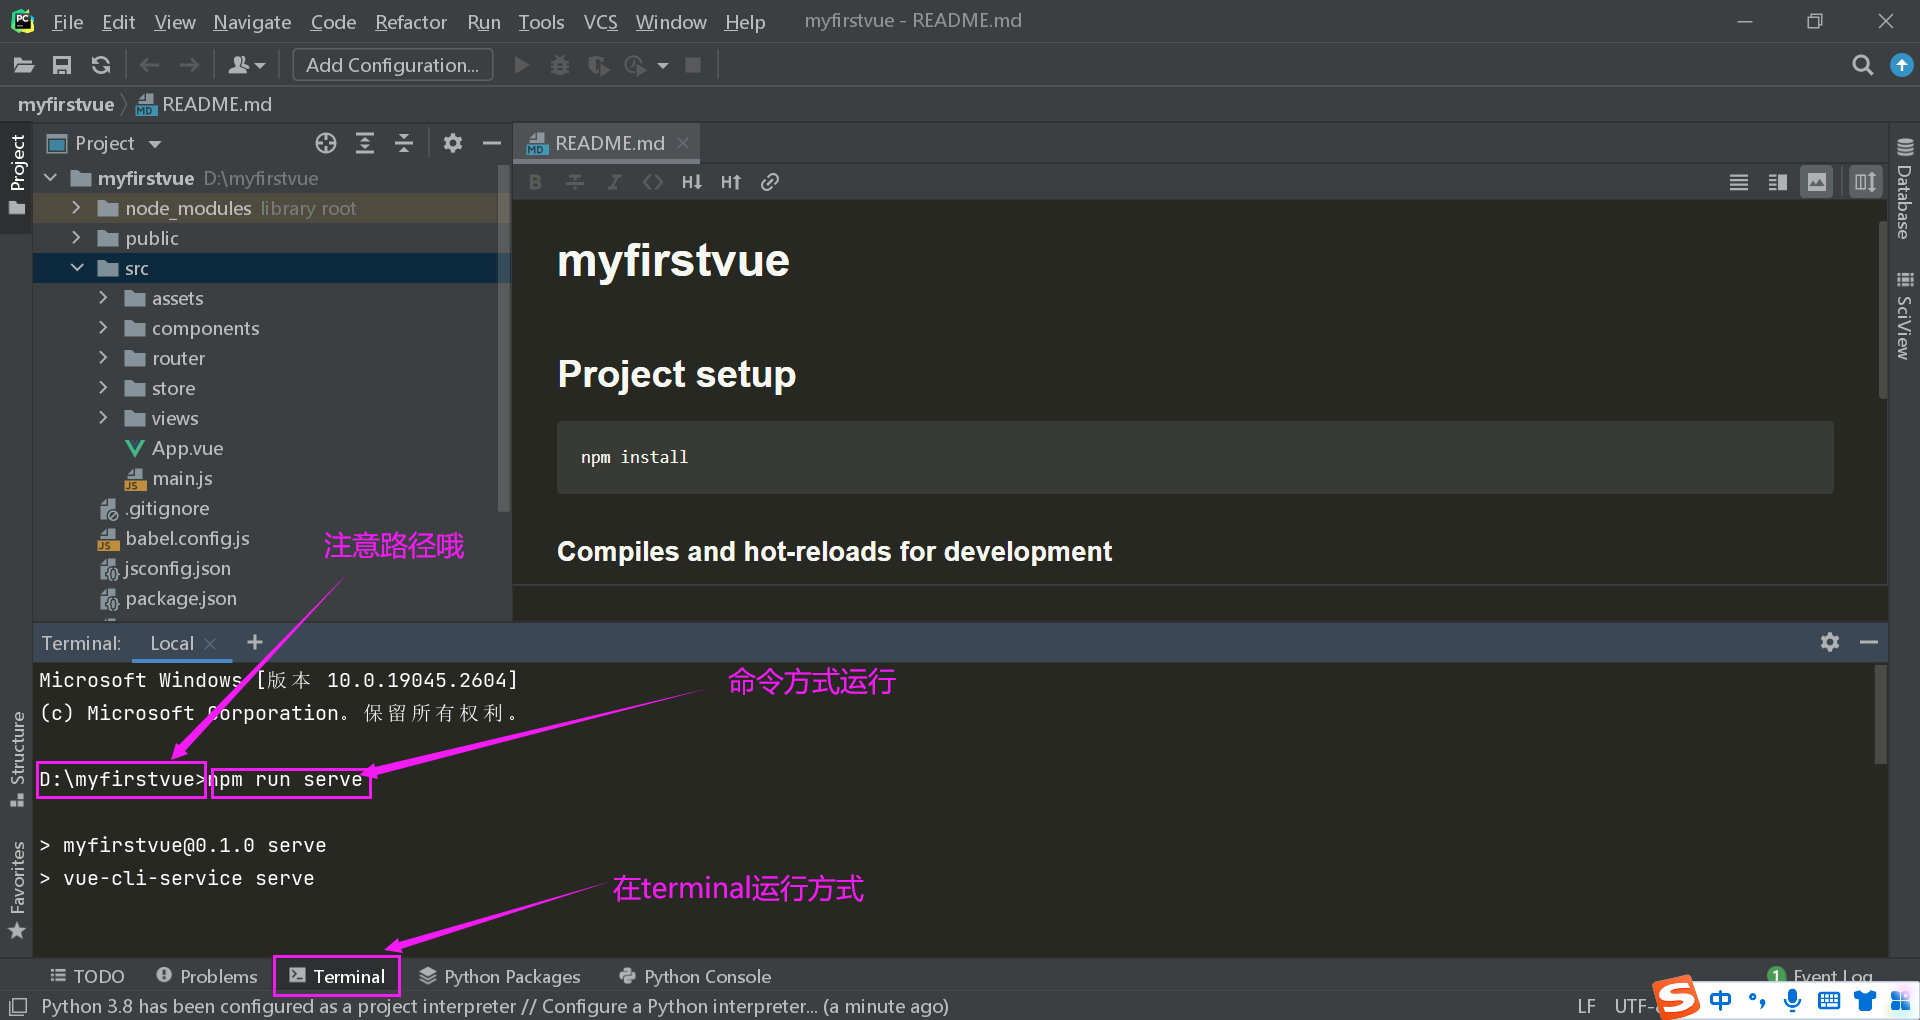Select the README.md editor tab
Image resolution: width=1920 pixels, height=1020 pixels.
608,143
